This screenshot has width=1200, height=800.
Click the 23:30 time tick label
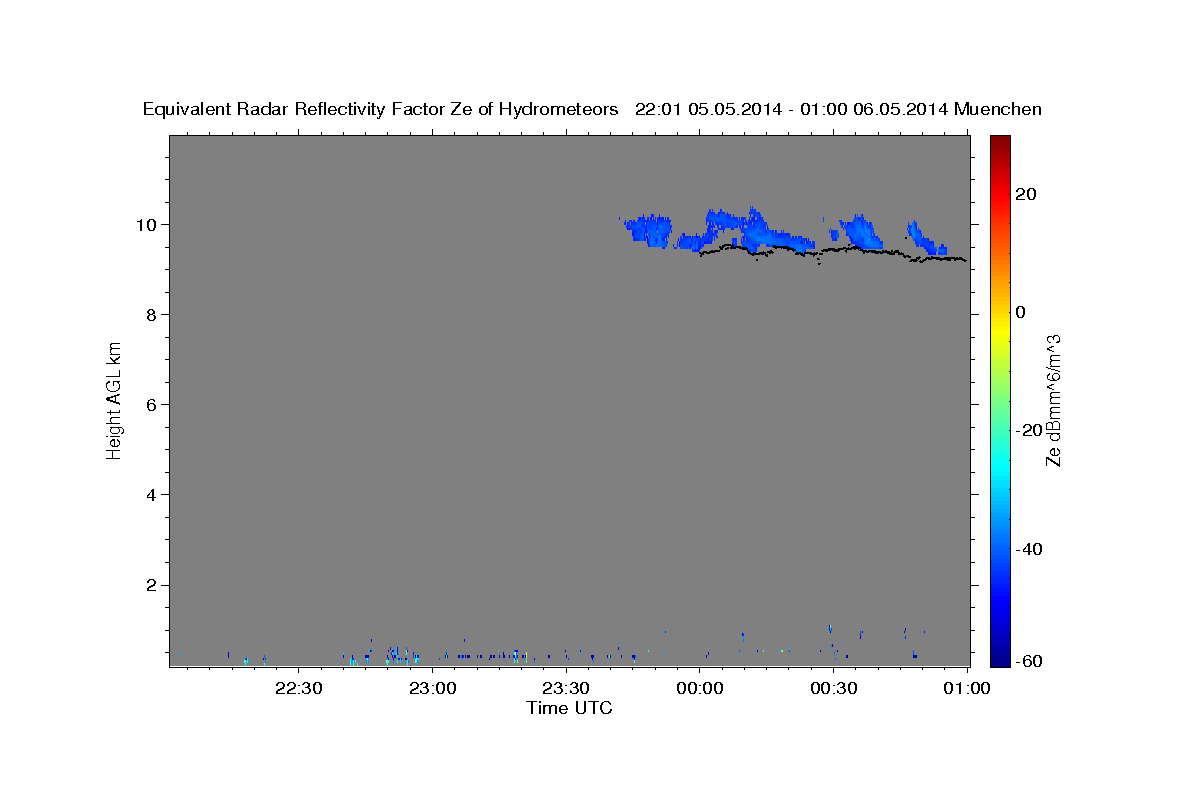[x=566, y=689]
